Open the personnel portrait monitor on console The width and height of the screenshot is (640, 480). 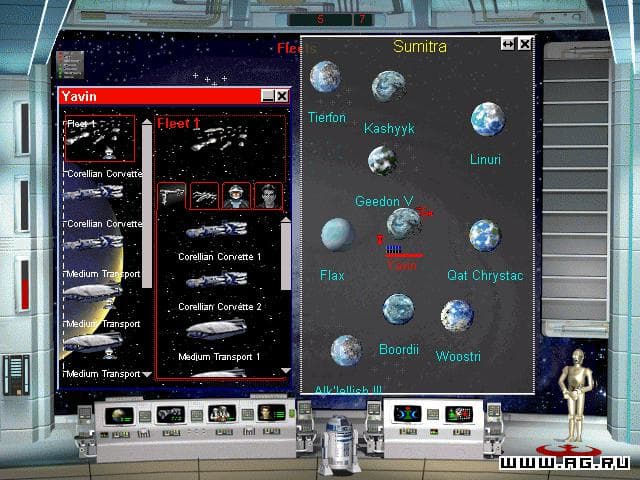(x=271, y=413)
